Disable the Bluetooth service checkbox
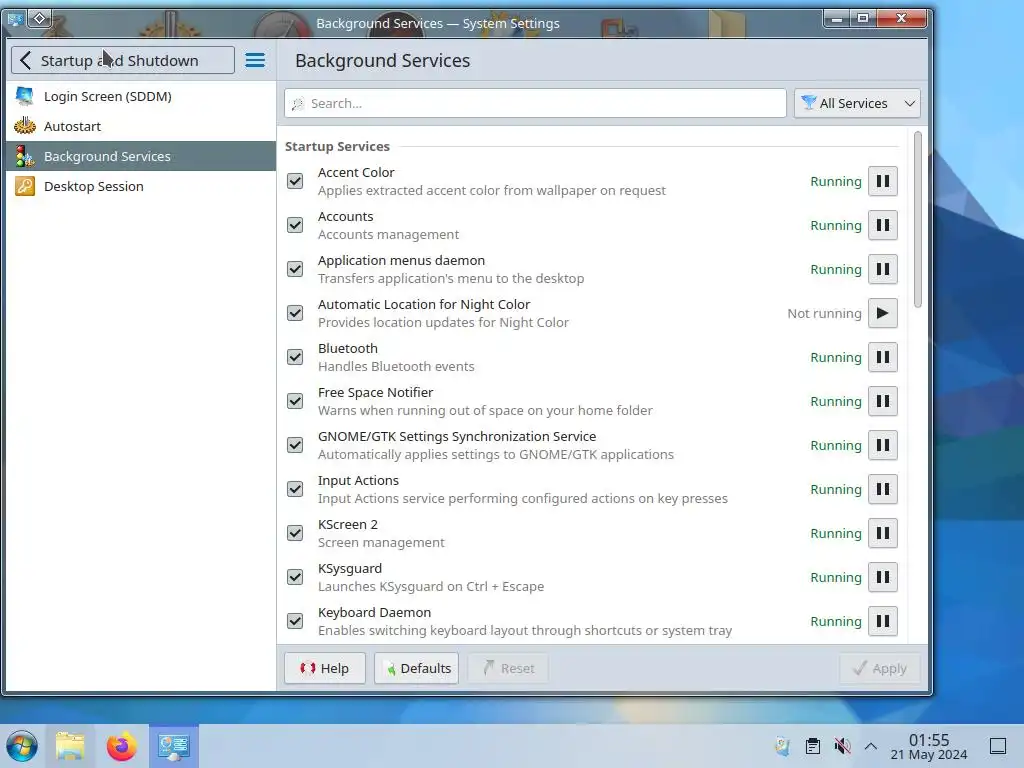Image resolution: width=1024 pixels, height=768 pixels. pyautogui.click(x=295, y=357)
